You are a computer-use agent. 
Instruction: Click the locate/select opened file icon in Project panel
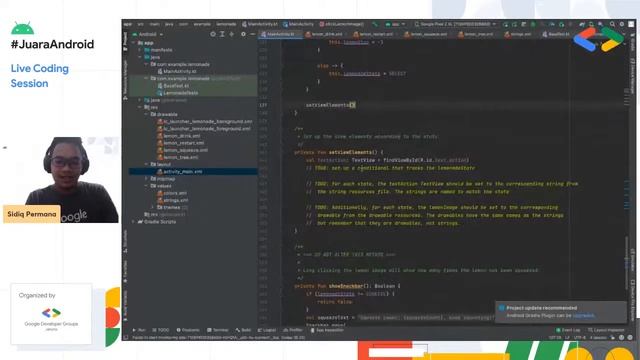pos(213,34)
